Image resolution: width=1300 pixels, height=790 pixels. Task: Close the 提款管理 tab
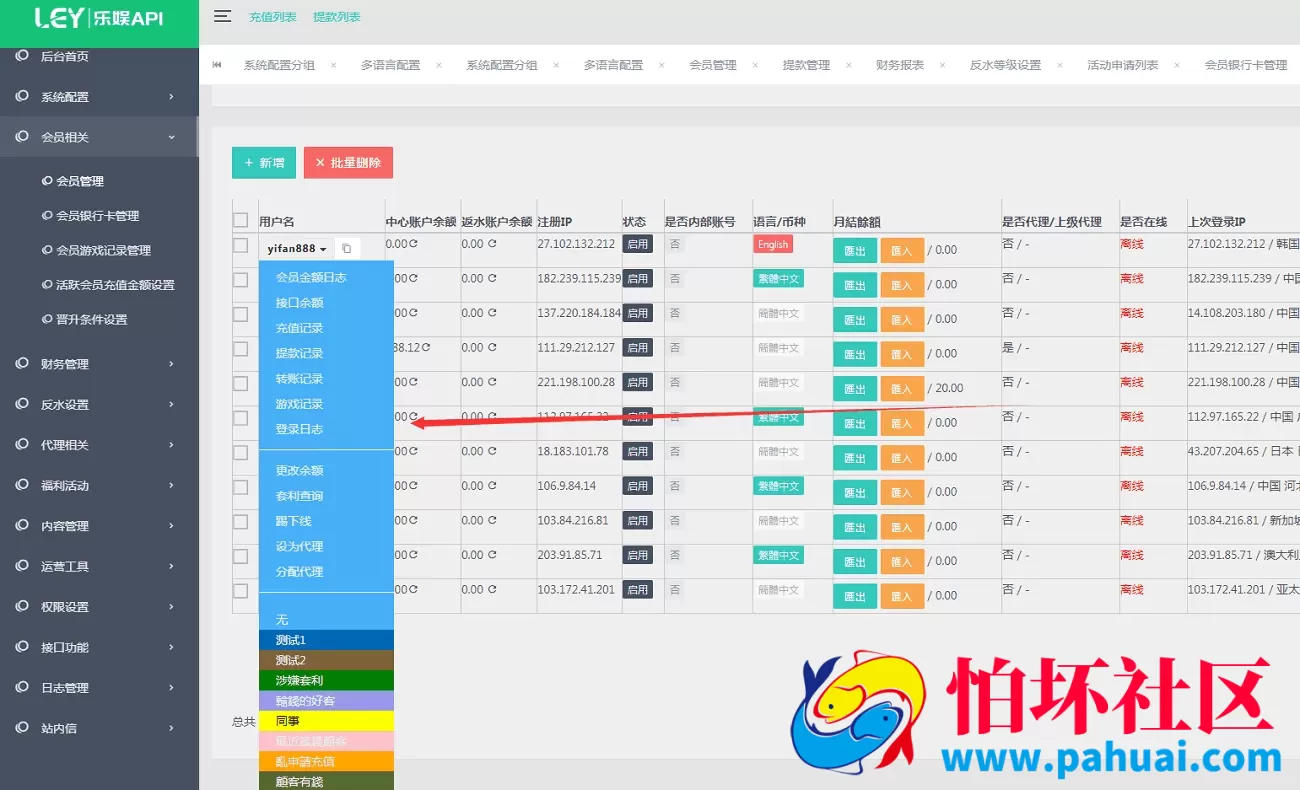pos(849,65)
